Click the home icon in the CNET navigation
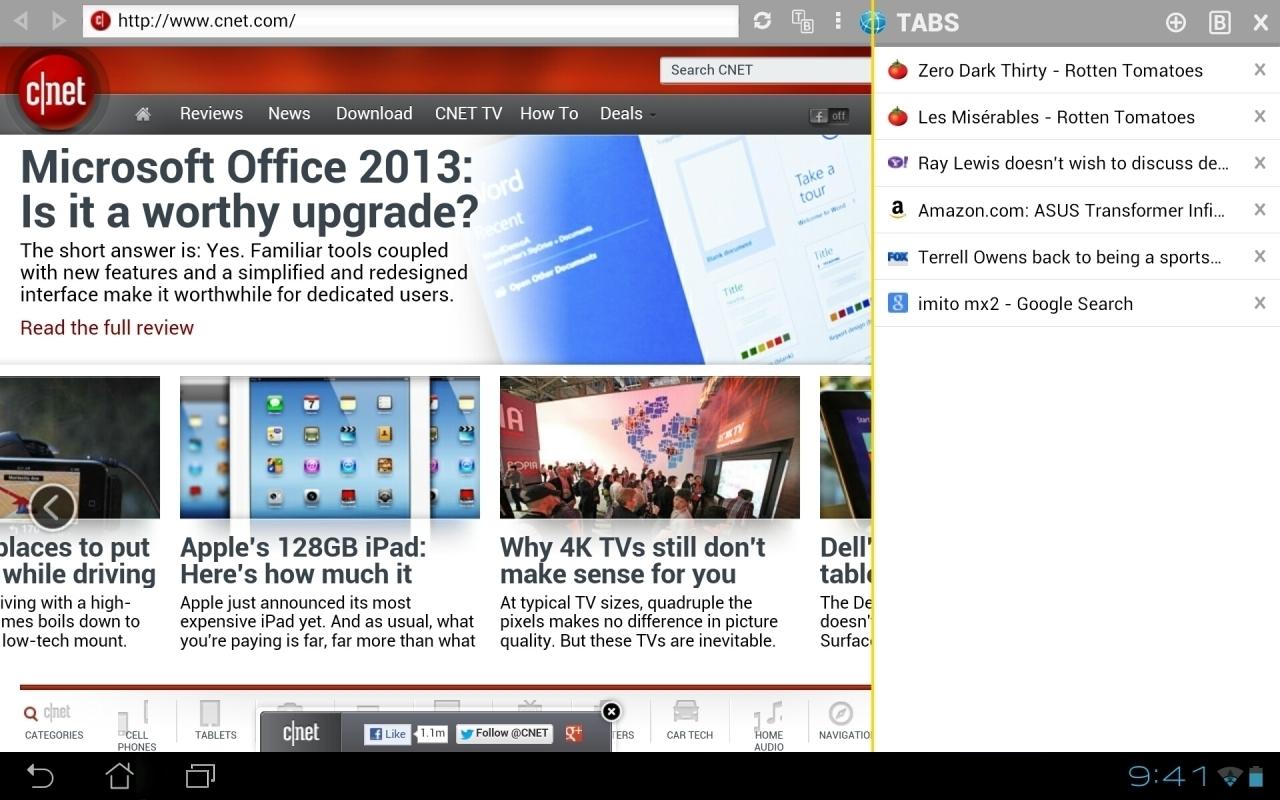Screen dimensions: 1280x800 click(x=143, y=114)
